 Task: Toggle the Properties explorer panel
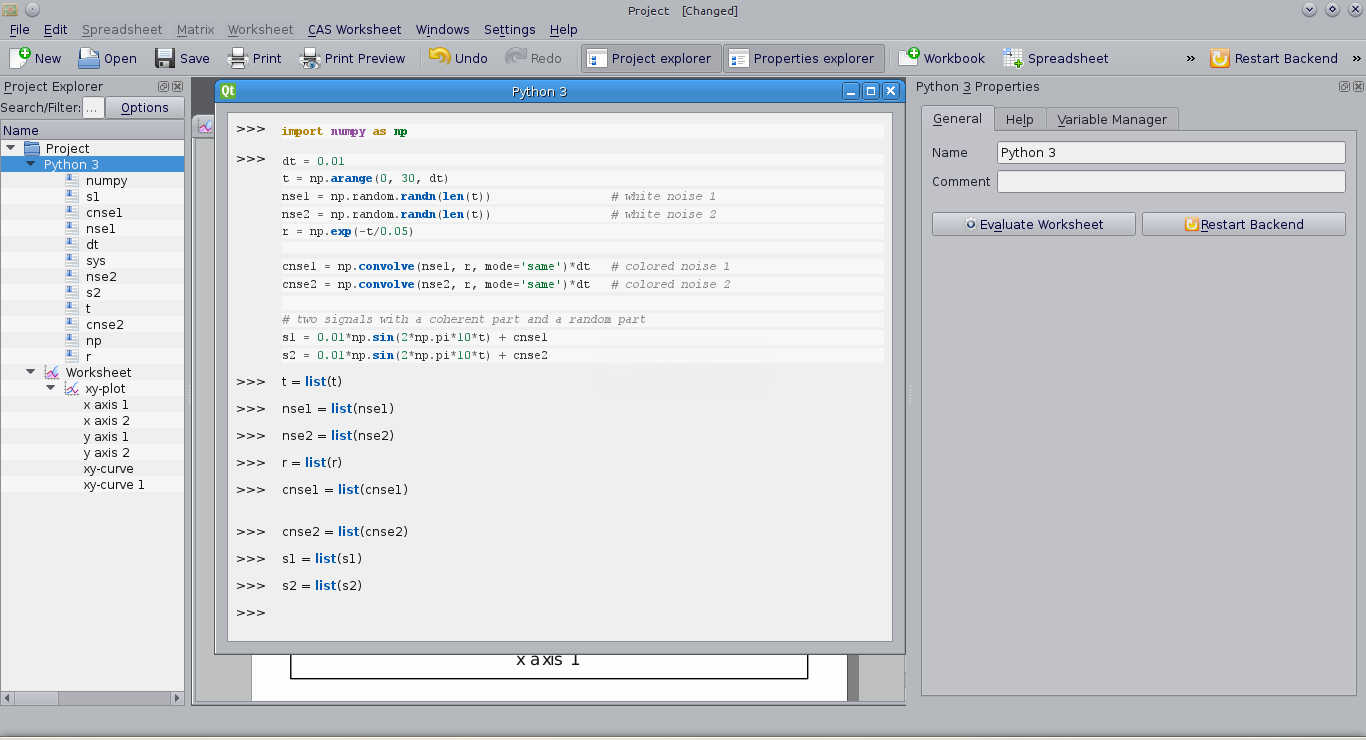(803, 58)
